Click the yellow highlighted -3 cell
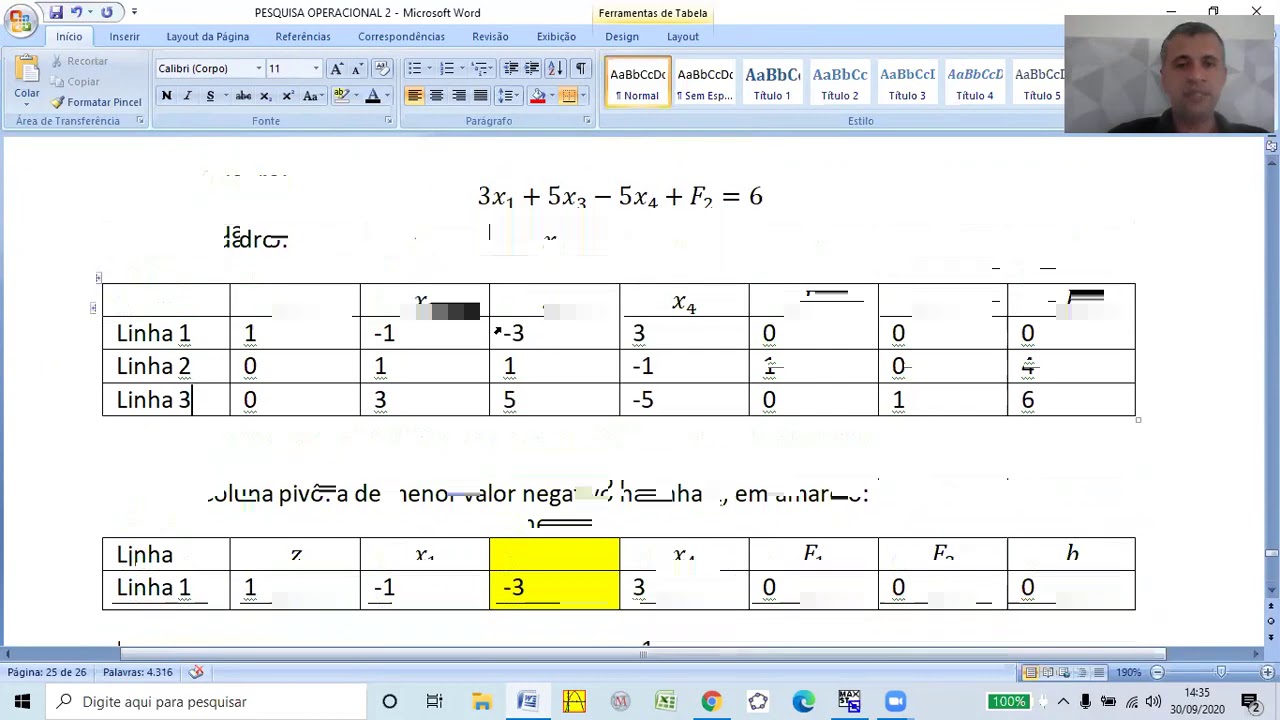 (x=554, y=588)
